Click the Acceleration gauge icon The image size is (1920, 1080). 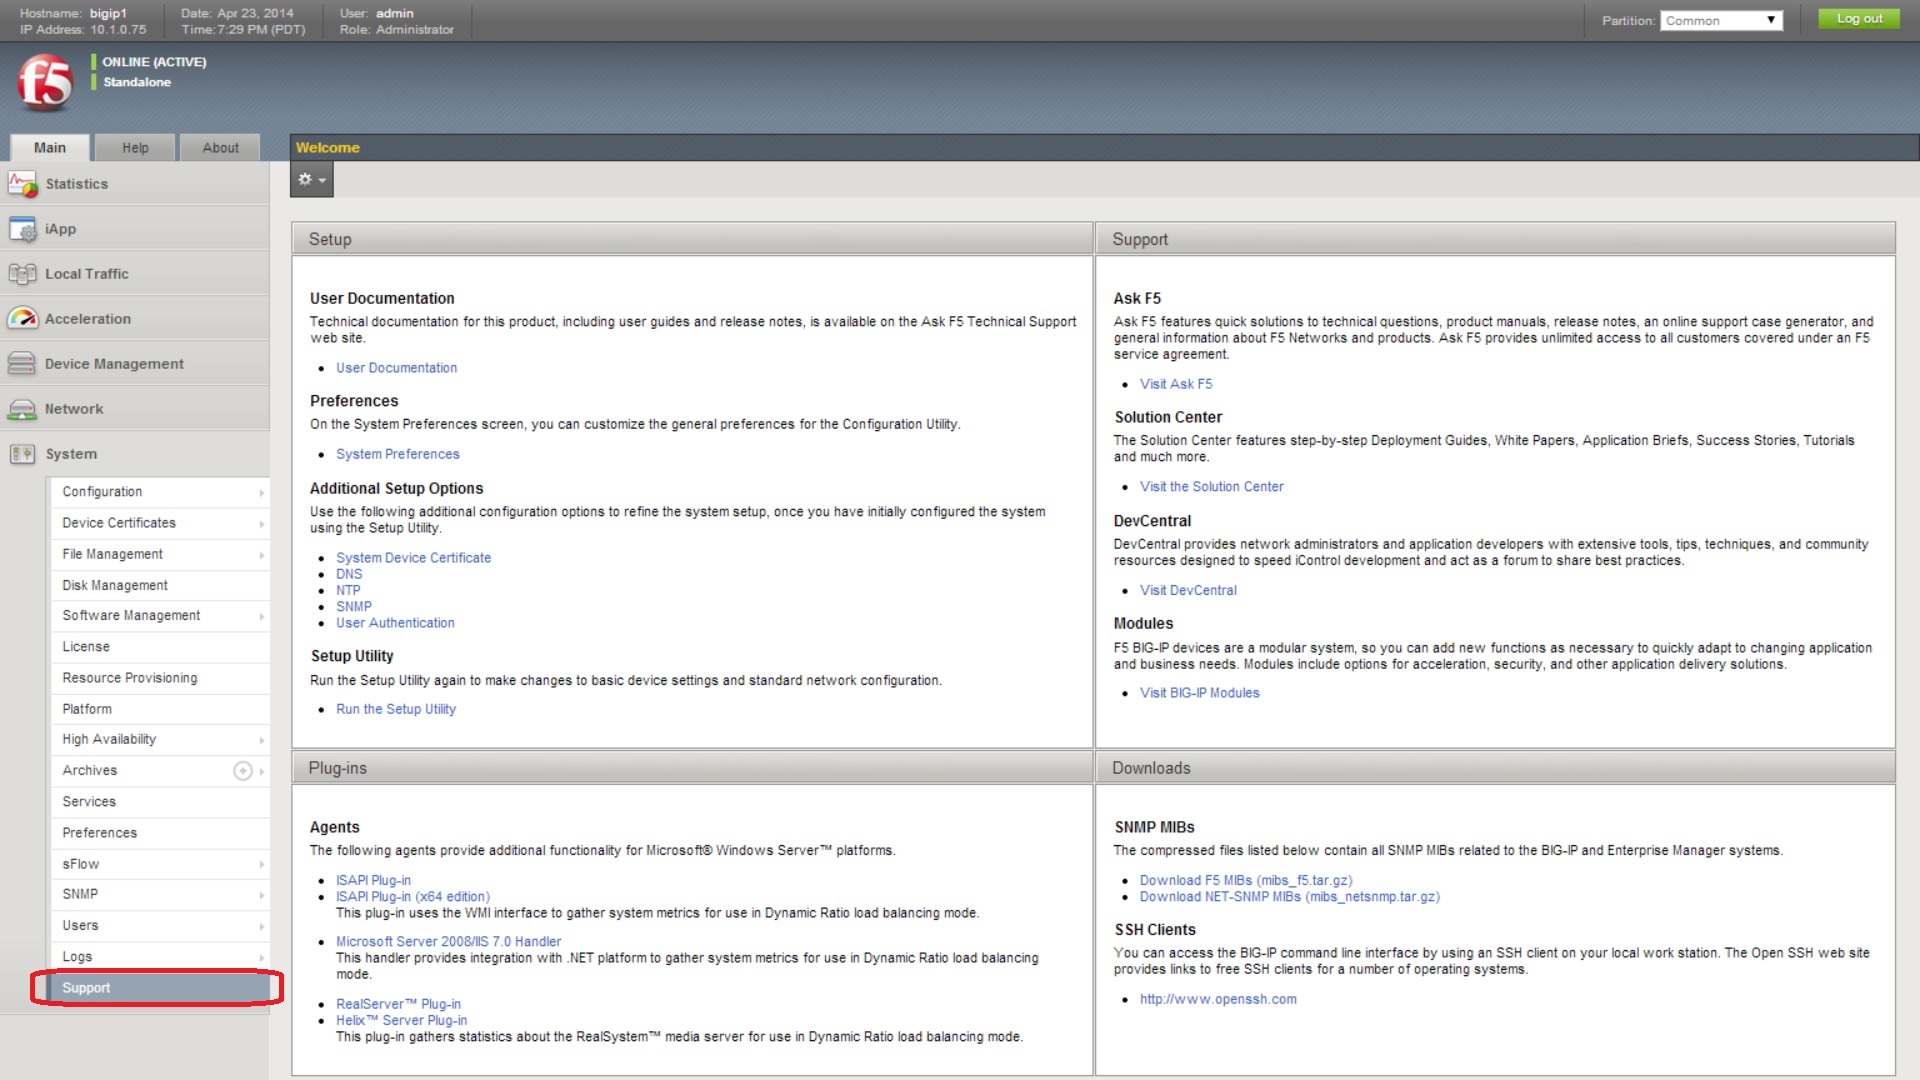click(22, 319)
